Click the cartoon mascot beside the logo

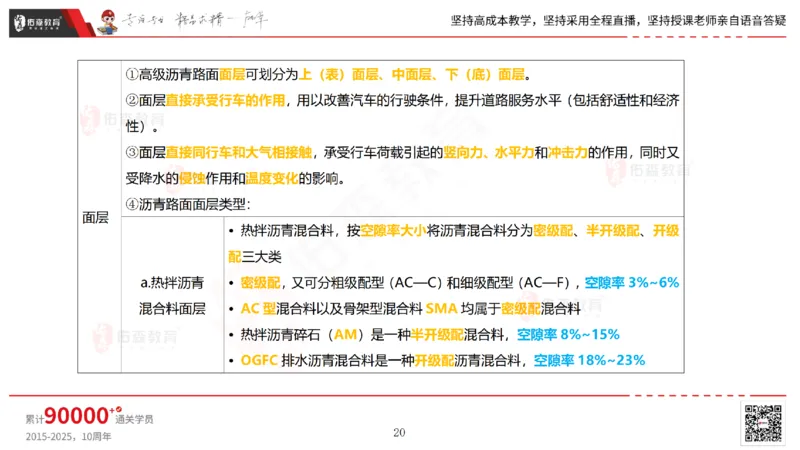coord(108,22)
